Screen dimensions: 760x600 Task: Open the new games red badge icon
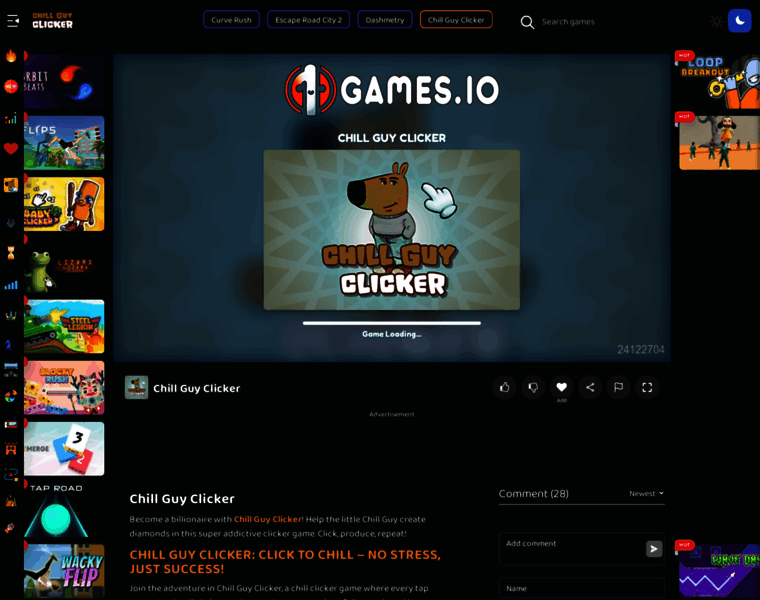pos(11,86)
